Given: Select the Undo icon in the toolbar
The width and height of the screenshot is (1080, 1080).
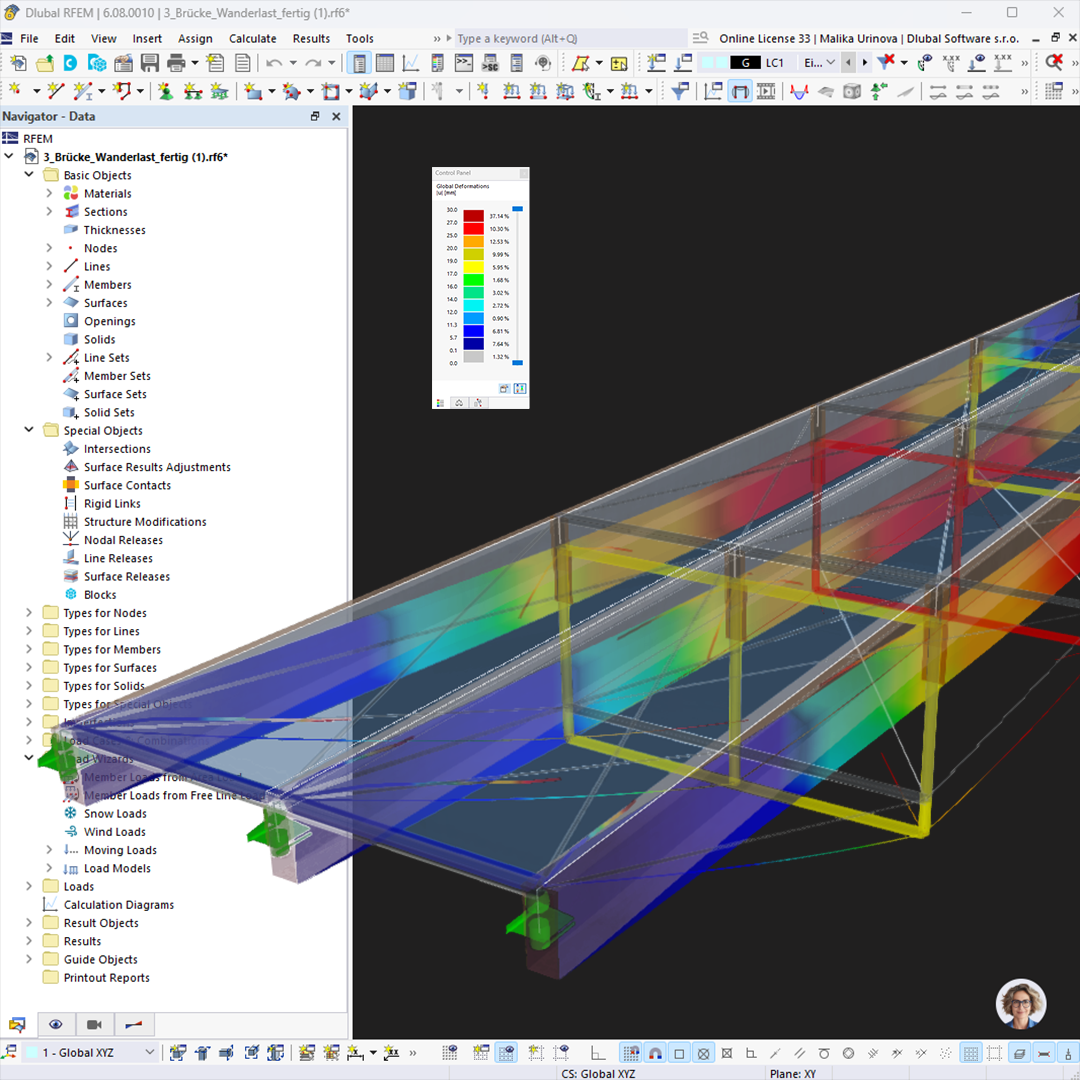Looking at the screenshot, I should coord(273,62).
